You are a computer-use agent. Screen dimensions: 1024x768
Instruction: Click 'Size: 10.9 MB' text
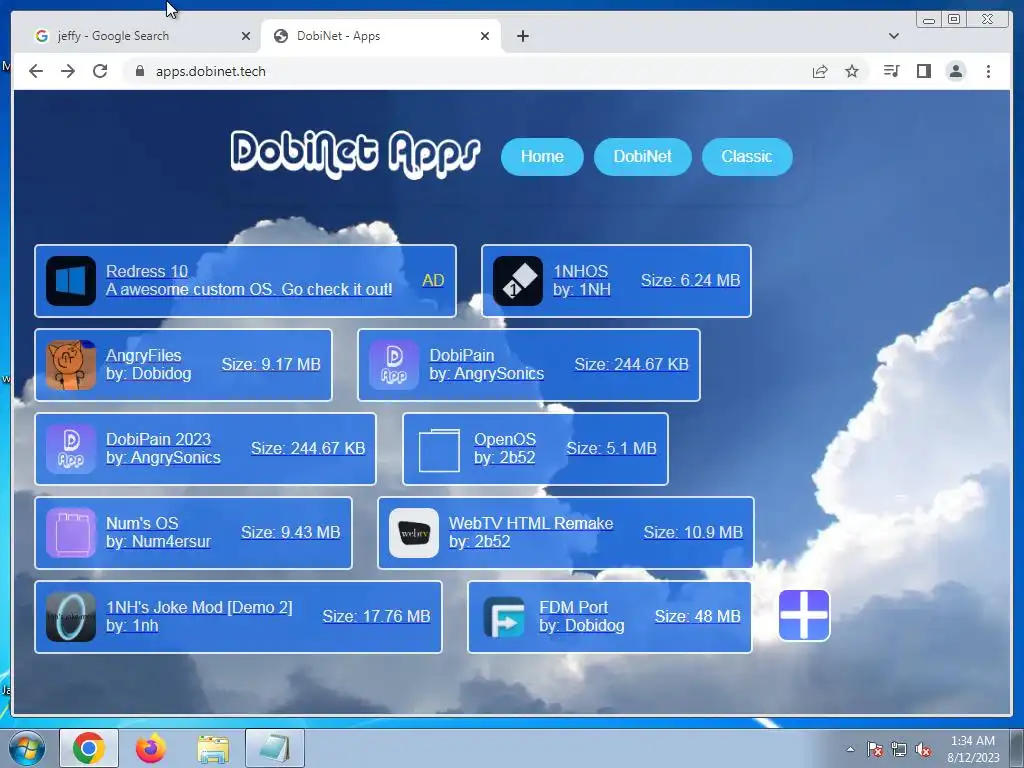[693, 532]
